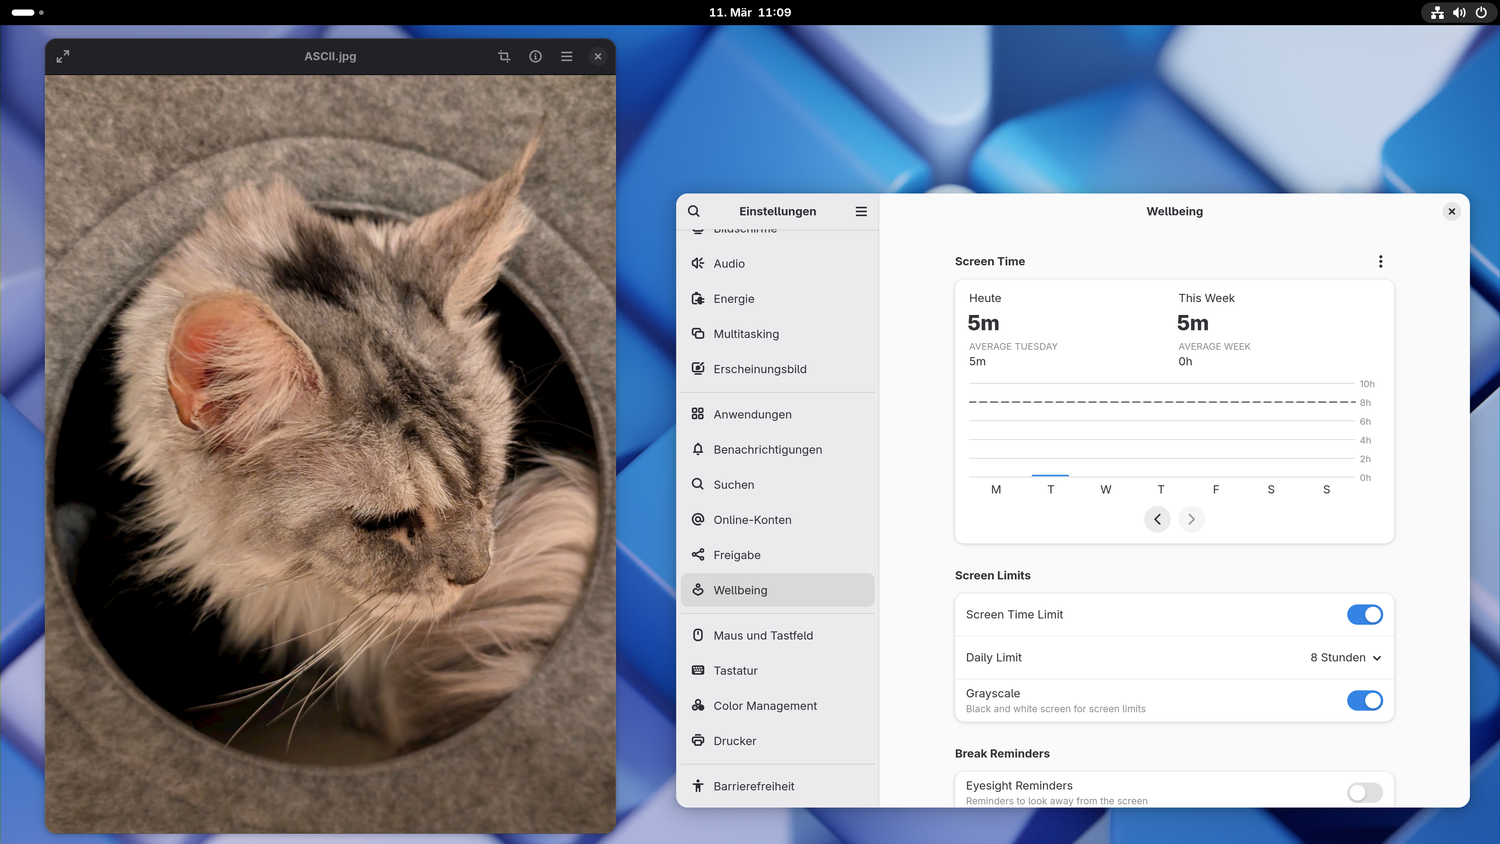This screenshot has width=1500, height=844.
Task: Open image properties with the info icon
Action: 535,56
